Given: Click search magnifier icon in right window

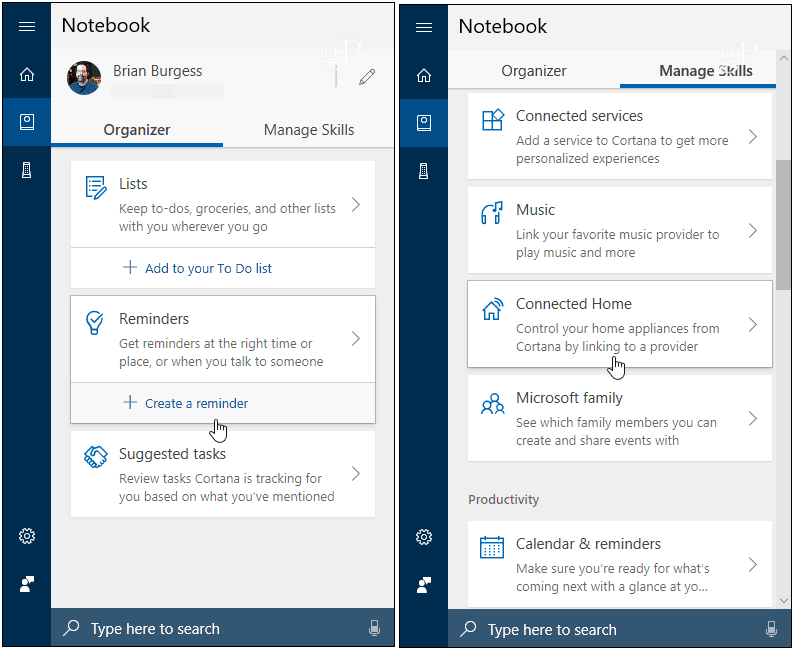Looking at the screenshot, I should tap(468, 629).
